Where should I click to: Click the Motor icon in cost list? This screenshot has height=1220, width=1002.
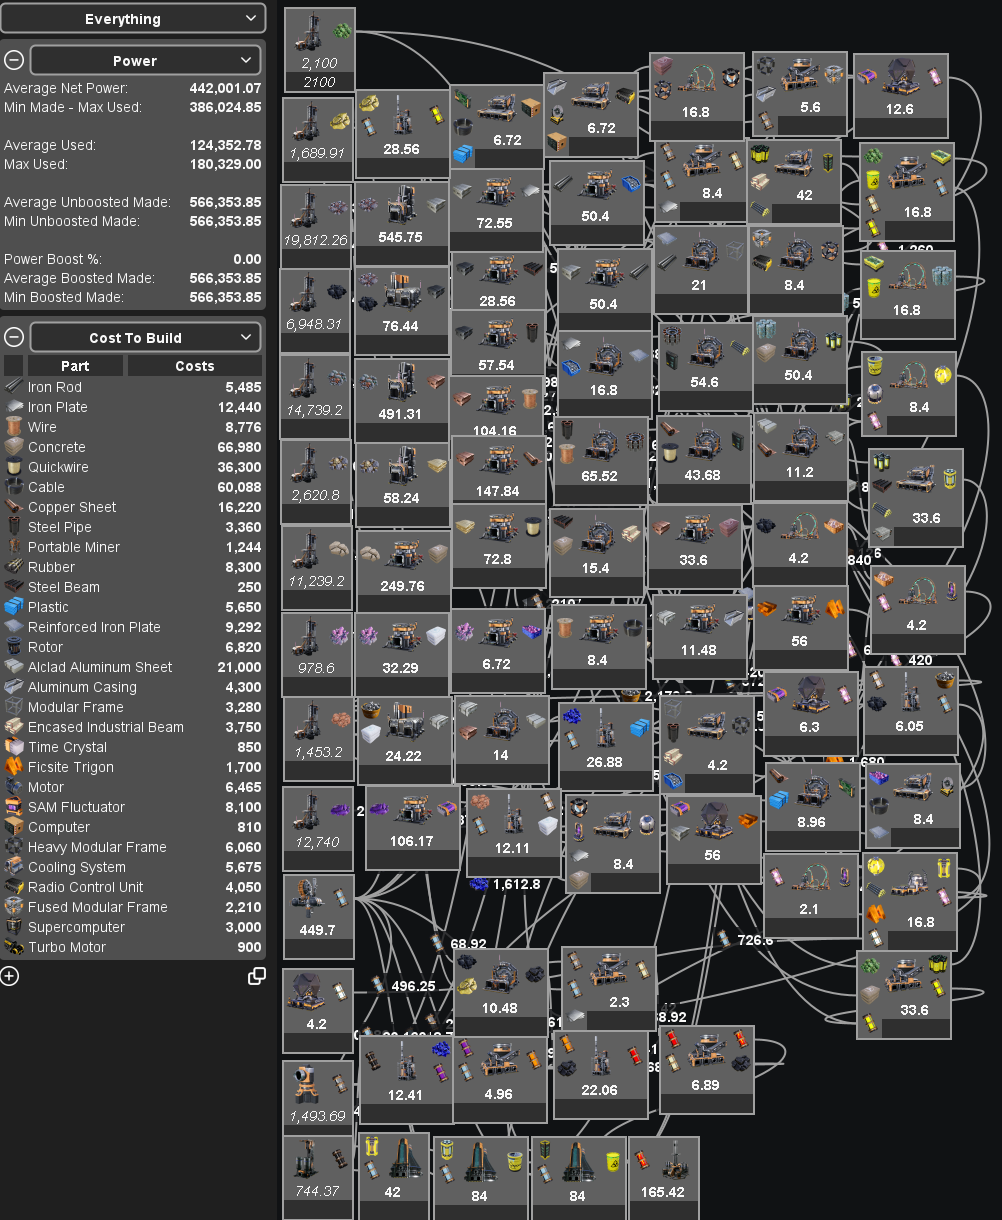pyautogui.click(x=14, y=787)
